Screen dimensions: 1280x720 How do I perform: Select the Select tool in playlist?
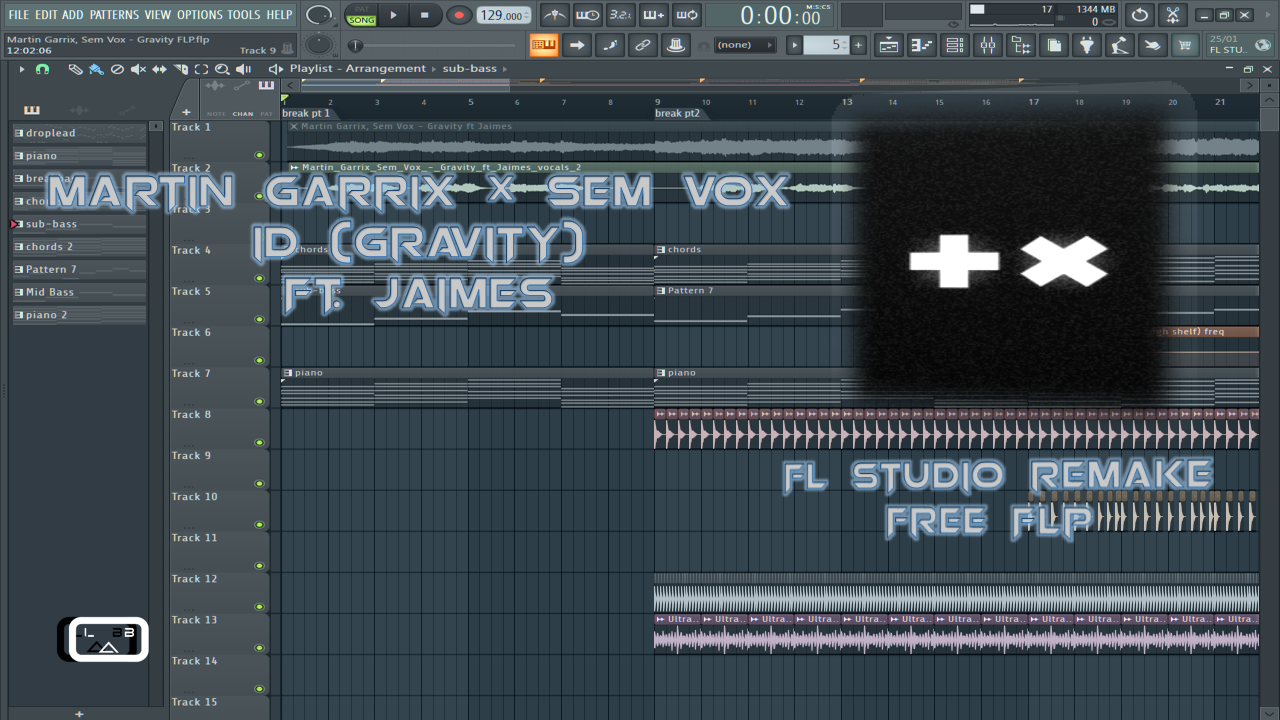tap(201, 69)
